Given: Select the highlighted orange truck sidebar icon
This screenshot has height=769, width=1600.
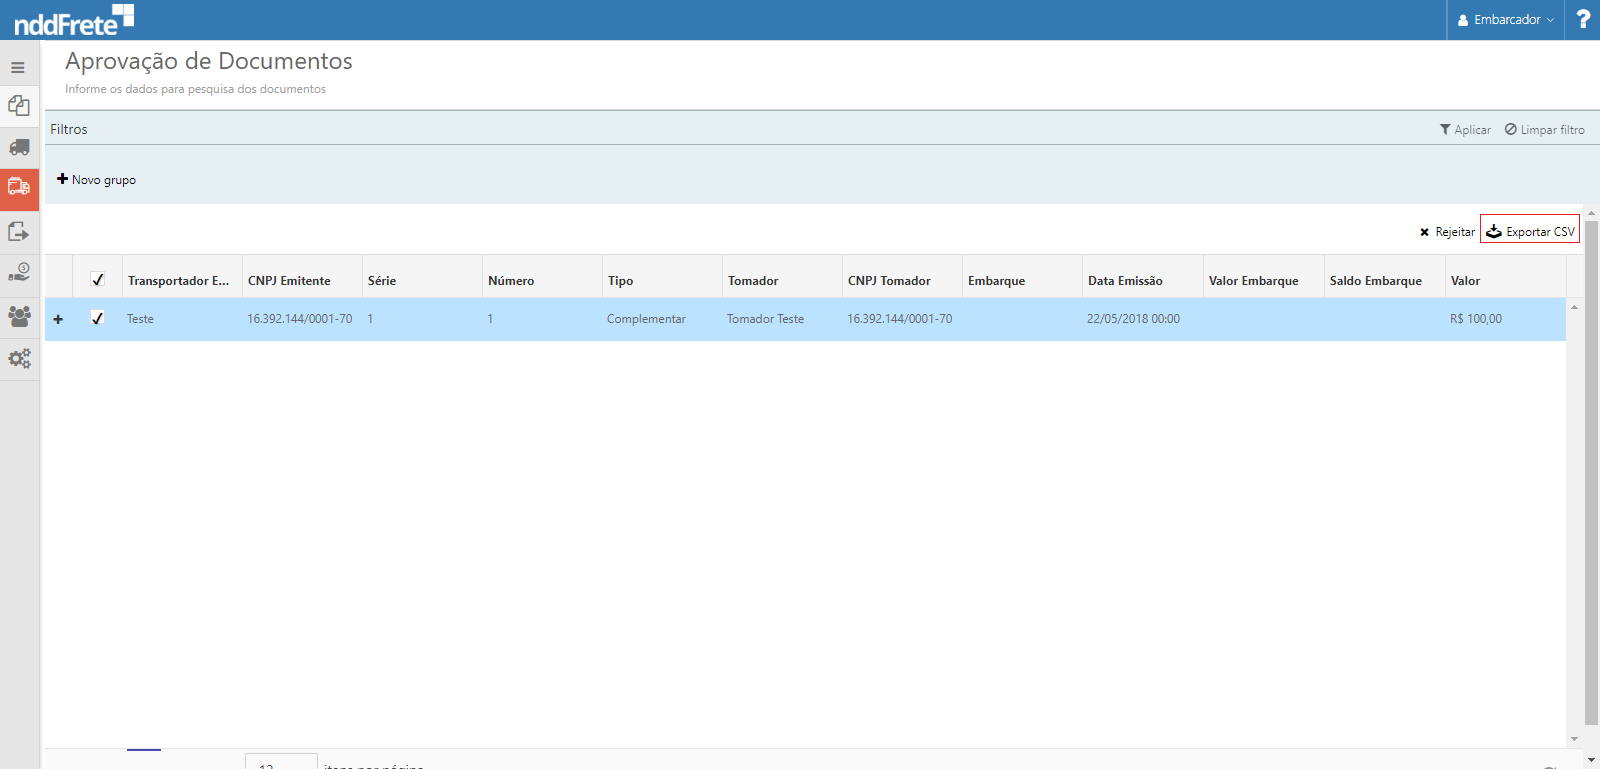Looking at the screenshot, I should [x=19, y=188].
